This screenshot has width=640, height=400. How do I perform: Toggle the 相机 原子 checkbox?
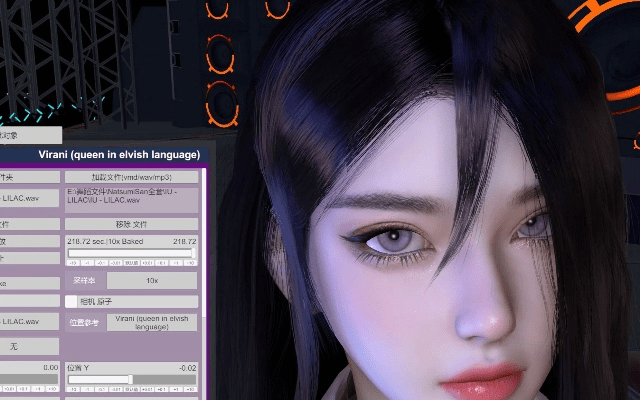(x=72, y=301)
